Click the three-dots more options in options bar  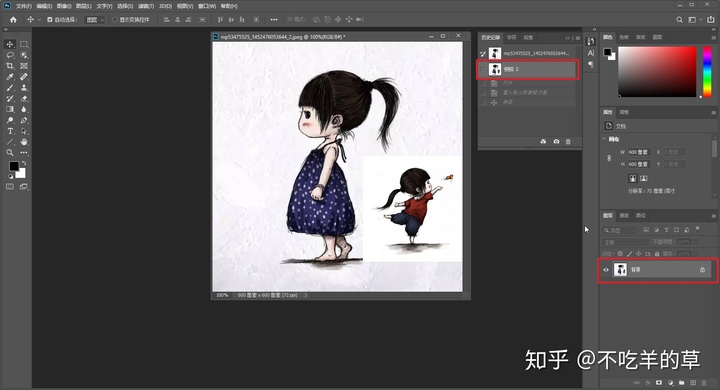[274, 20]
